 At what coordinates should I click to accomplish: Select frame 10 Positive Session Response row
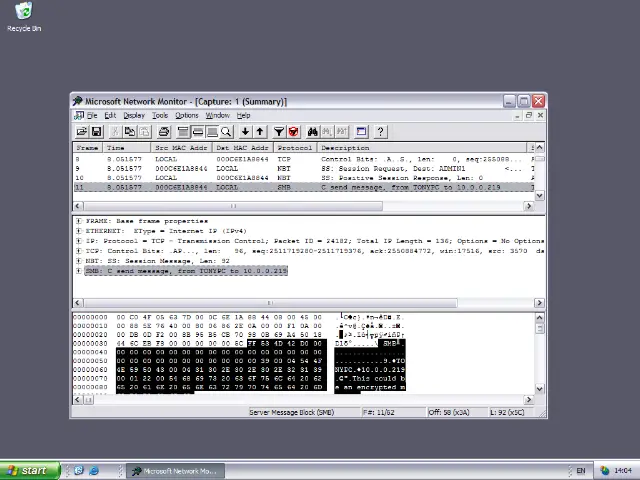coord(304,178)
